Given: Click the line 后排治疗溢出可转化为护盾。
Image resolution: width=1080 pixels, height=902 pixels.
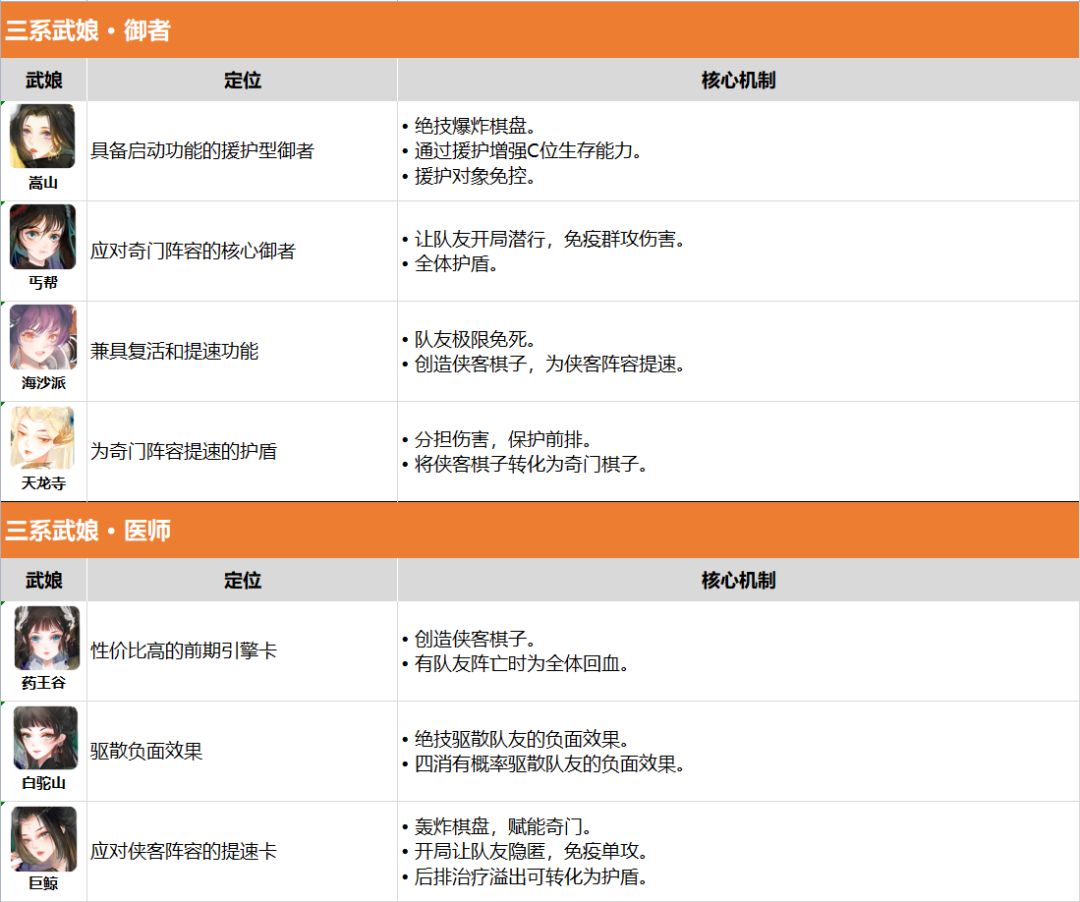Looking at the screenshot, I should click(525, 877).
